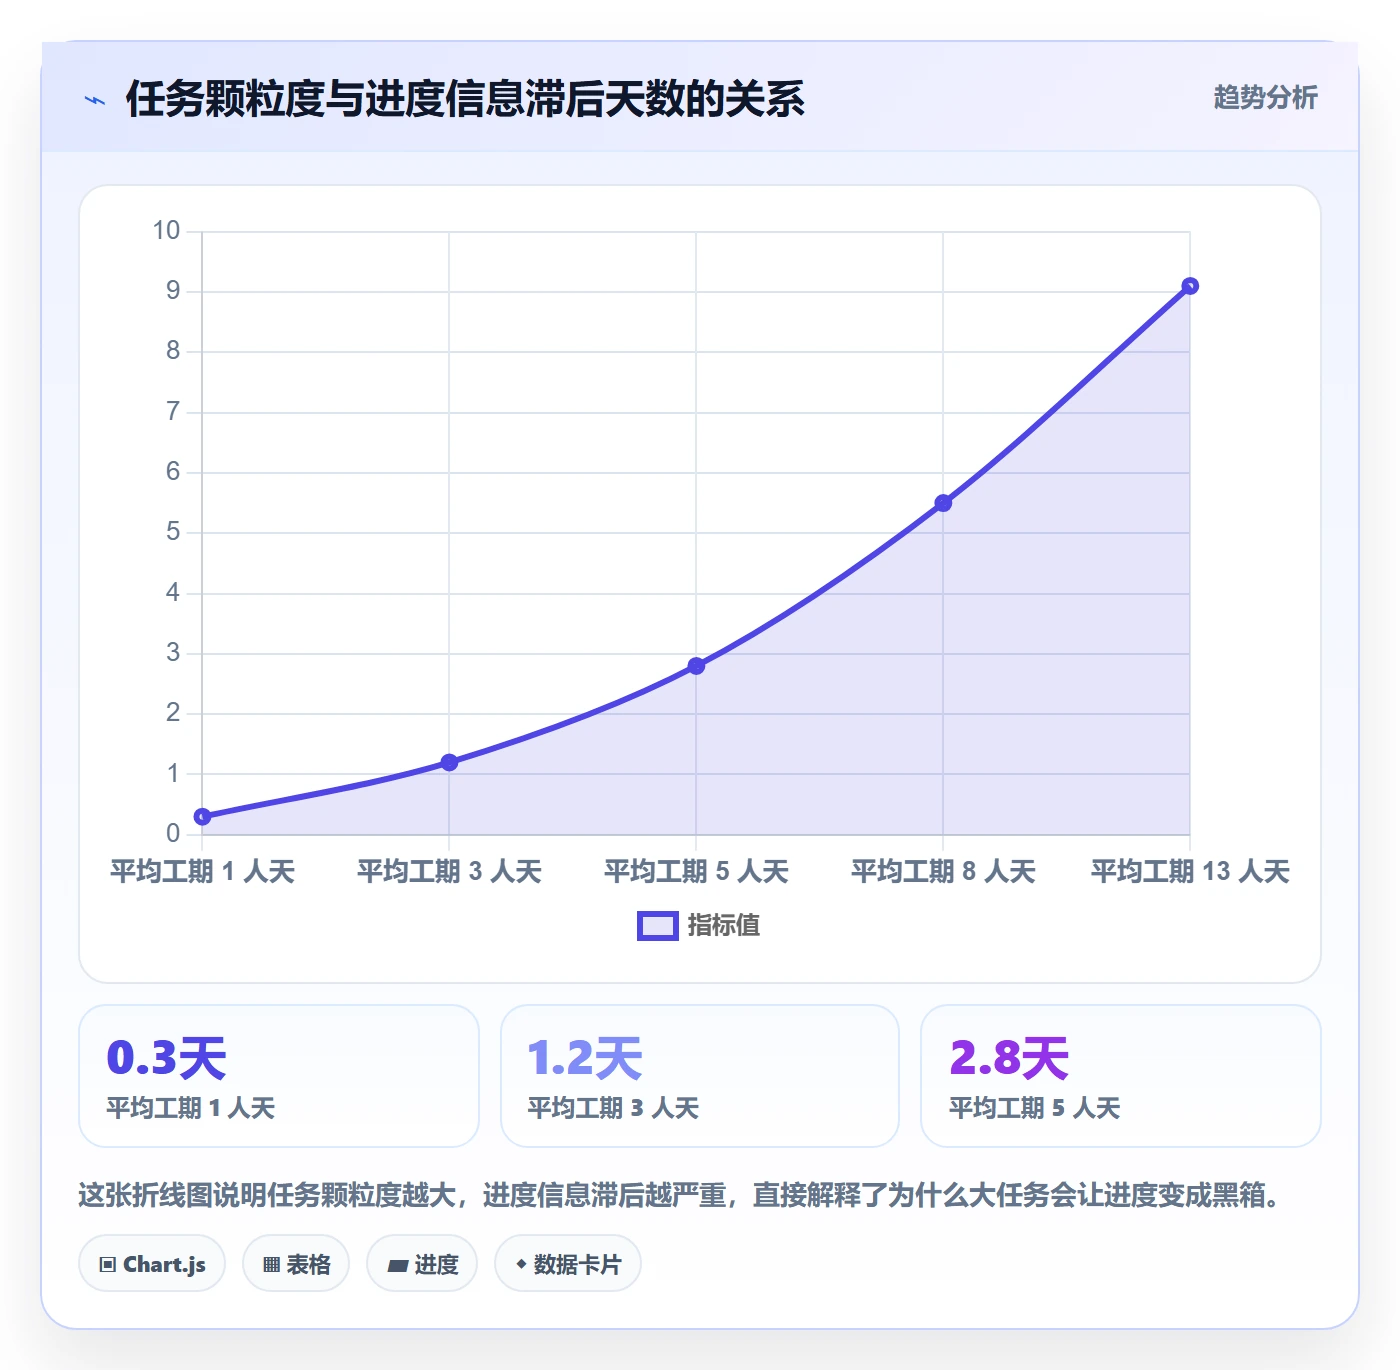Click x-axis label 平均工期 3 人天 under the chart
1400x1370 pixels.
click(x=449, y=871)
